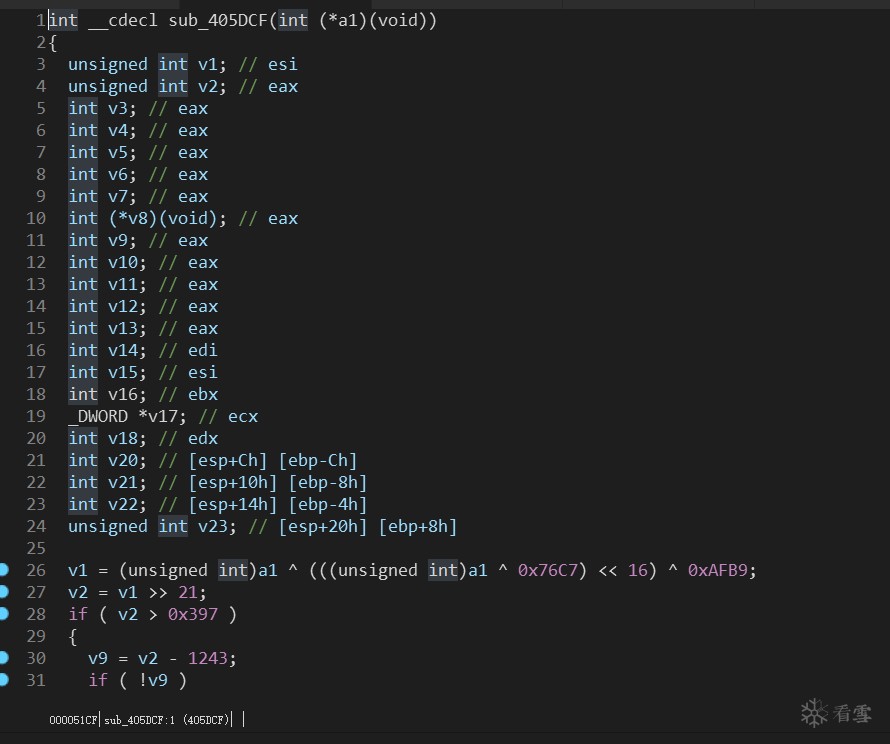The image size is (890, 744).
Task: Click the blue marker dot beside line 31
Action: [4, 680]
